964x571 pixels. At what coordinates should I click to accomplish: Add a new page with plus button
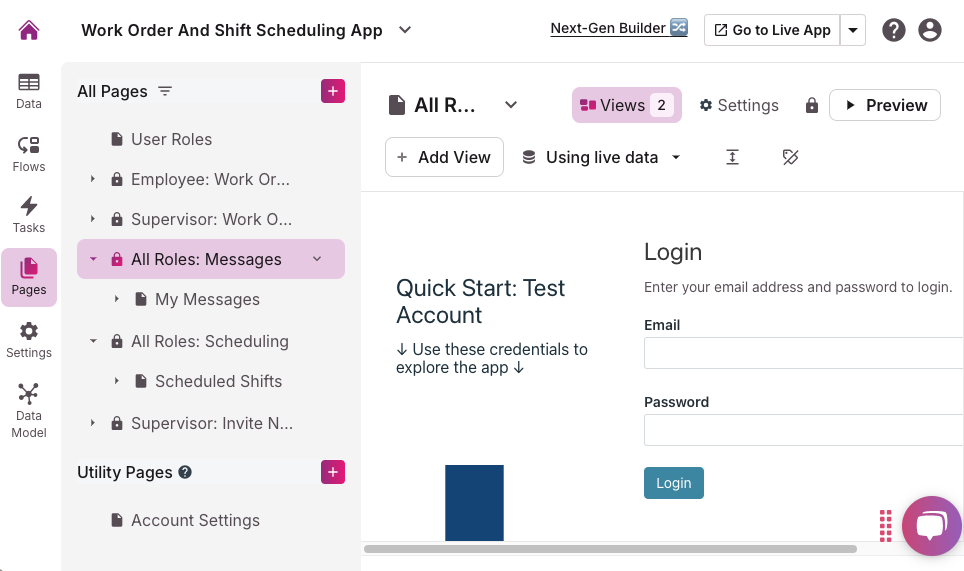tap(333, 91)
